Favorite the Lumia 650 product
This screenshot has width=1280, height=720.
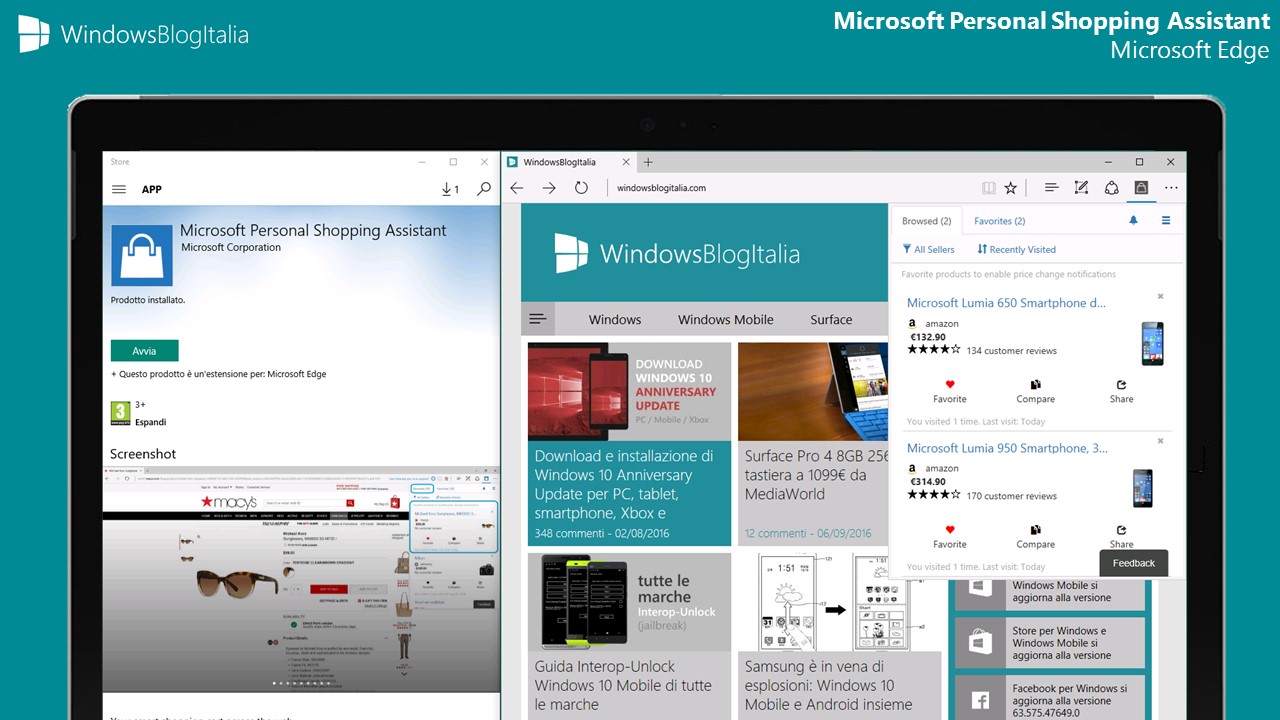tap(950, 391)
